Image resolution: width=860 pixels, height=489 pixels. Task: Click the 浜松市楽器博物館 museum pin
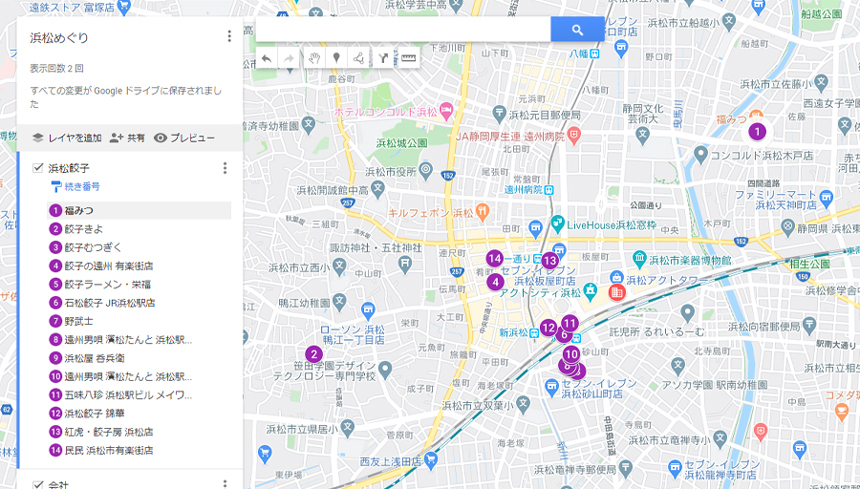coord(639,259)
